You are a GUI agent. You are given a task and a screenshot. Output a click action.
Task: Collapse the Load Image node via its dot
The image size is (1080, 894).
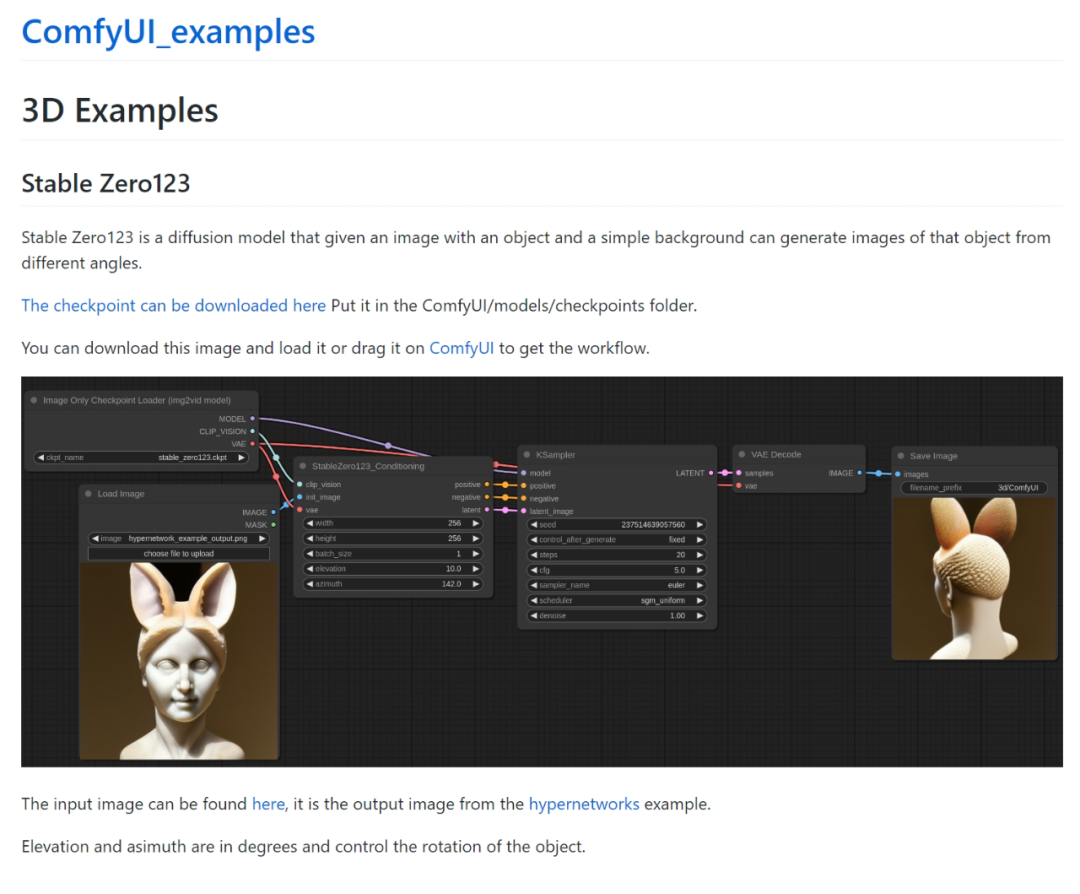[88, 494]
